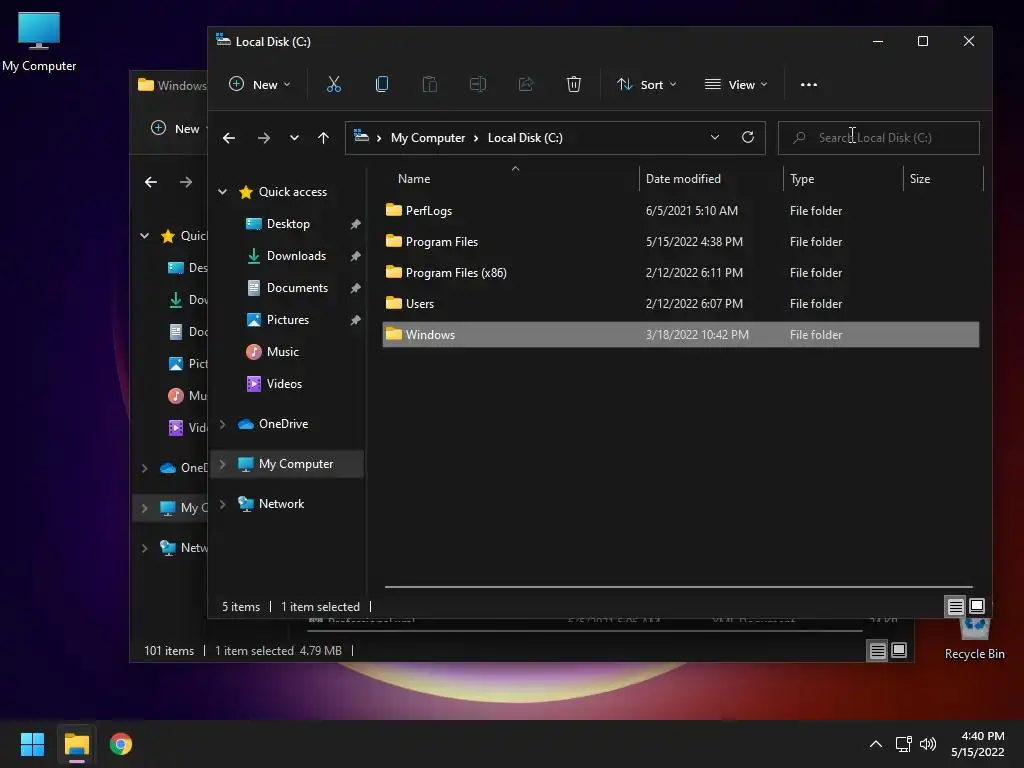
Task: Click back arrow in the rear Windows window
Action: [151, 182]
